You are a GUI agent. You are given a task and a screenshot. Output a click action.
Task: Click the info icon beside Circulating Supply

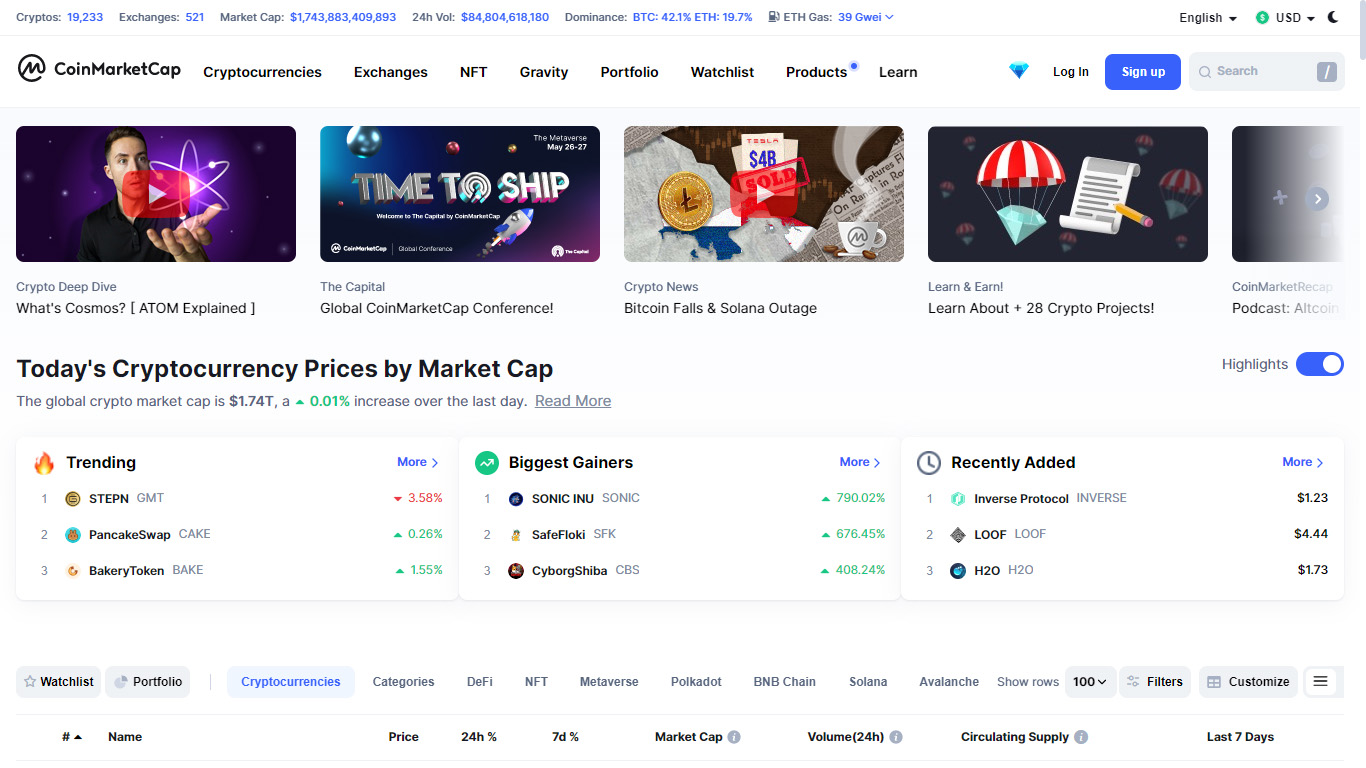pyautogui.click(x=1081, y=737)
